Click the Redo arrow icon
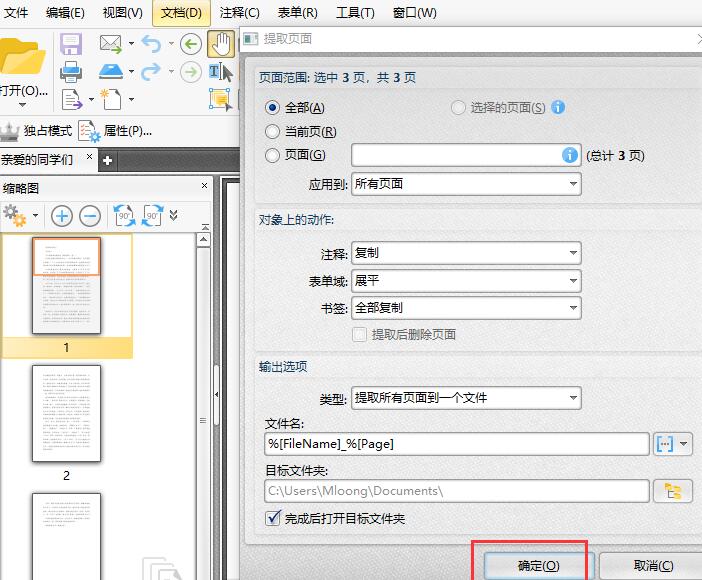 [x=151, y=72]
